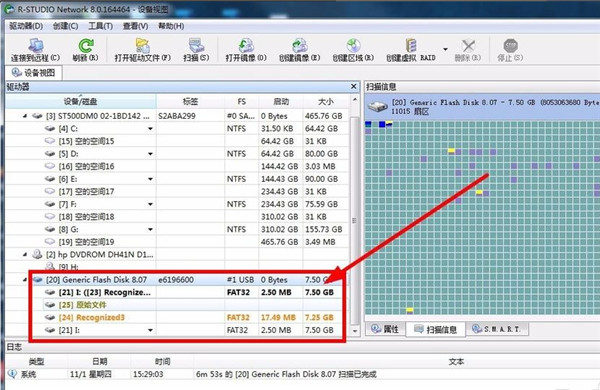Click the Scan toolbar icon
This screenshot has width=600, height=390.
click(197, 46)
